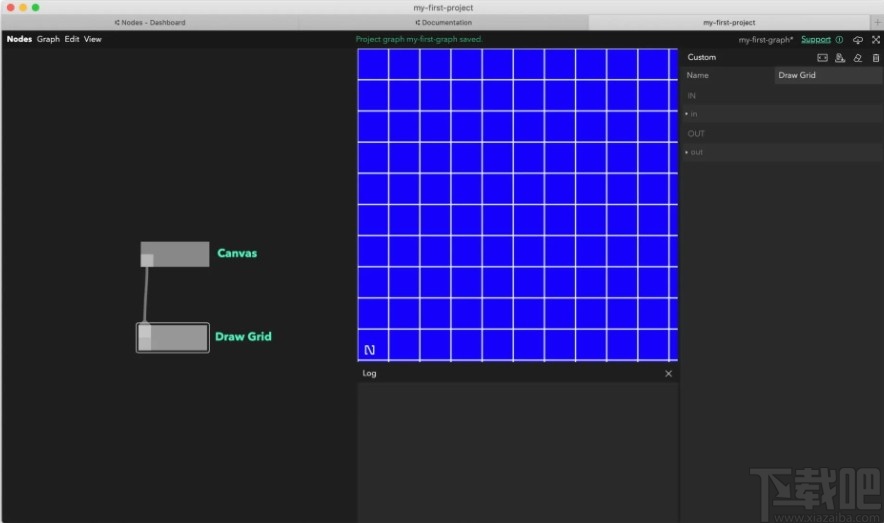884x523 pixels.
Task: Select the 'out' port row
Action: (782, 152)
